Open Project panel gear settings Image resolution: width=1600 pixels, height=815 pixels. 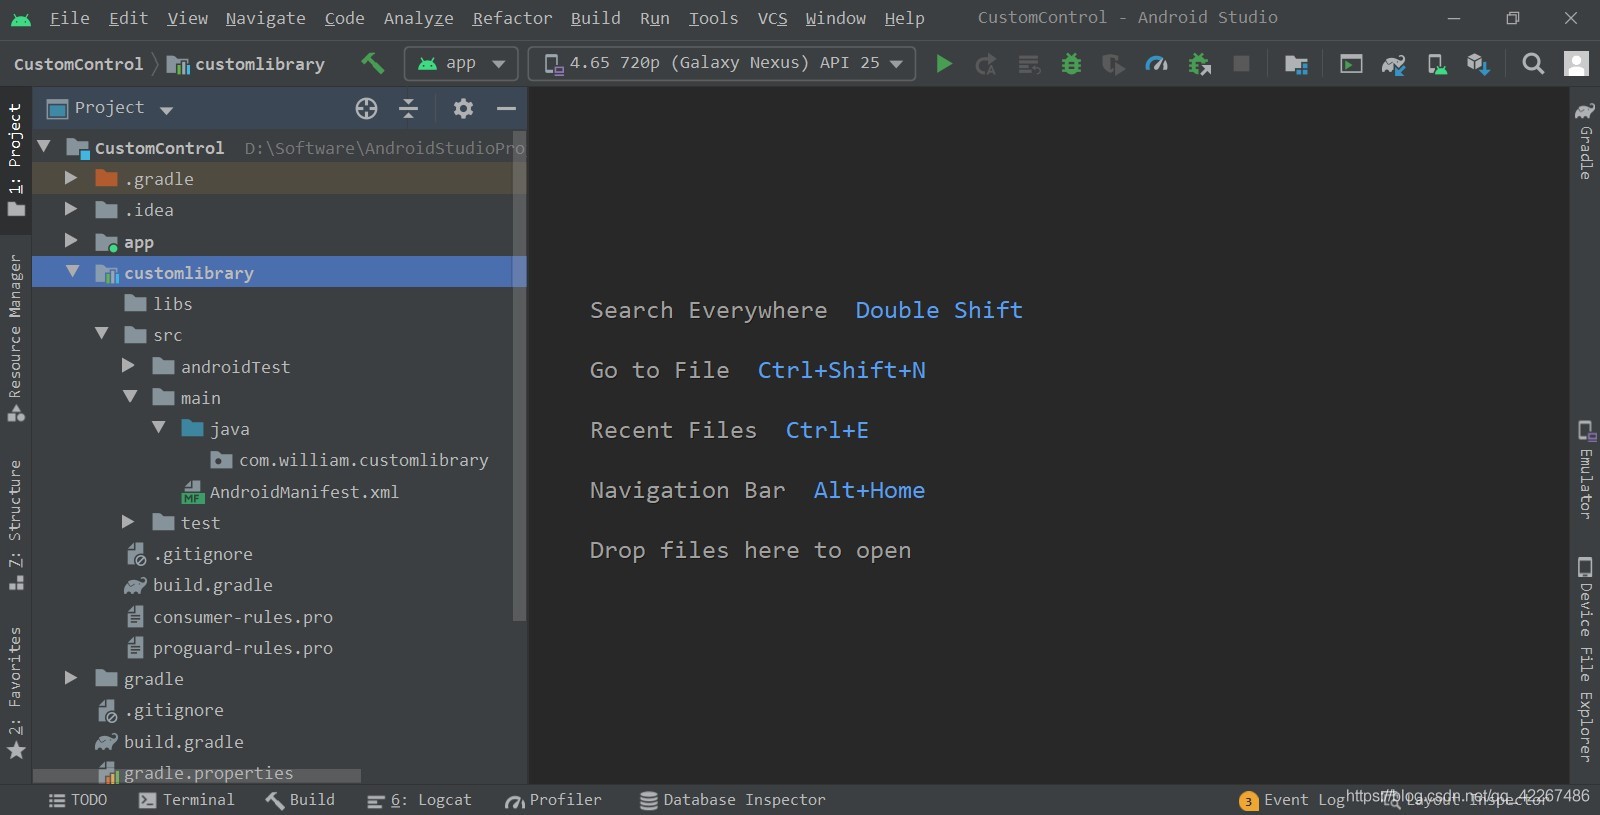(463, 108)
